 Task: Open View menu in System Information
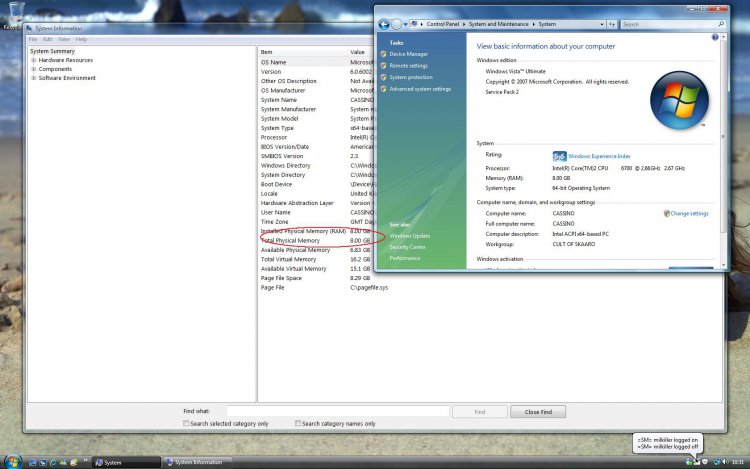click(x=64, y=40)
